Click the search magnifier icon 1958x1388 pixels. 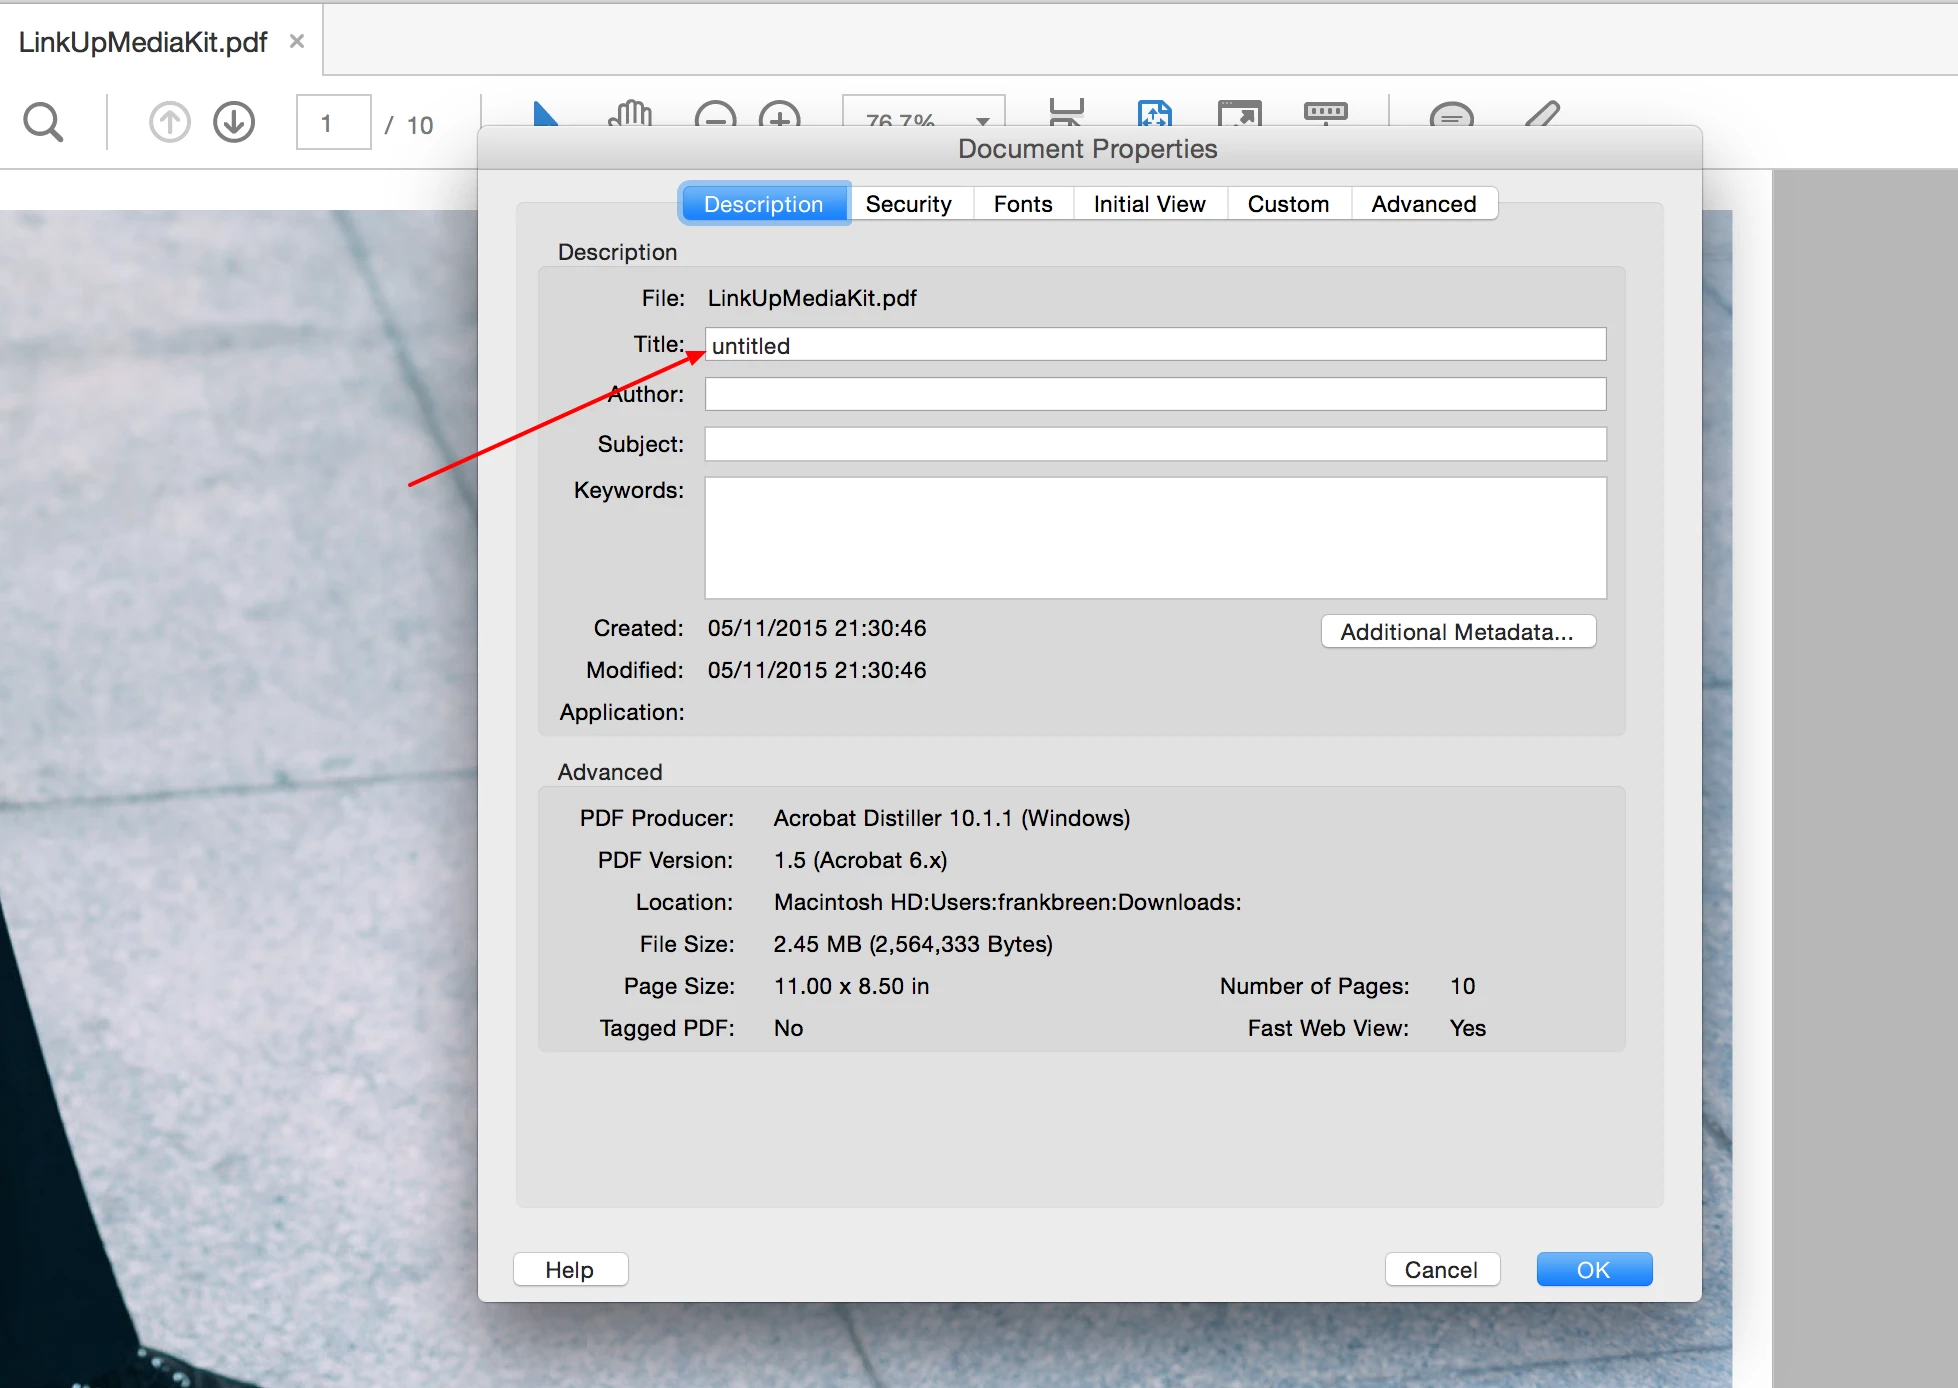coord(43,123)
